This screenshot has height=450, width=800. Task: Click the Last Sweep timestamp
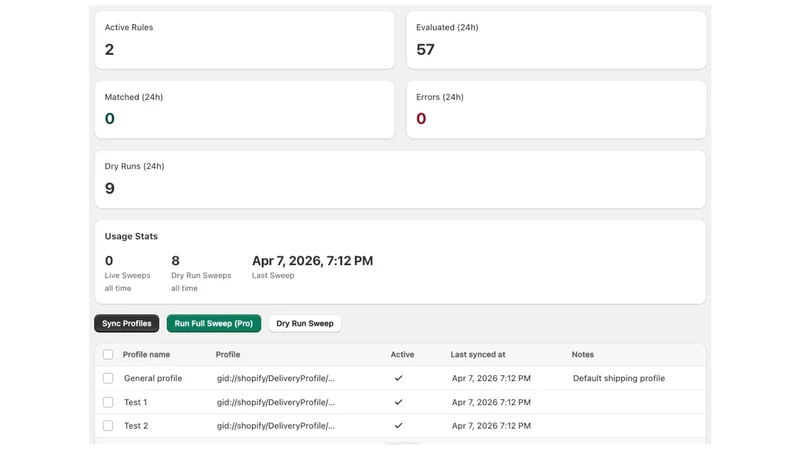pyautogui.click(x=312, y=261)
